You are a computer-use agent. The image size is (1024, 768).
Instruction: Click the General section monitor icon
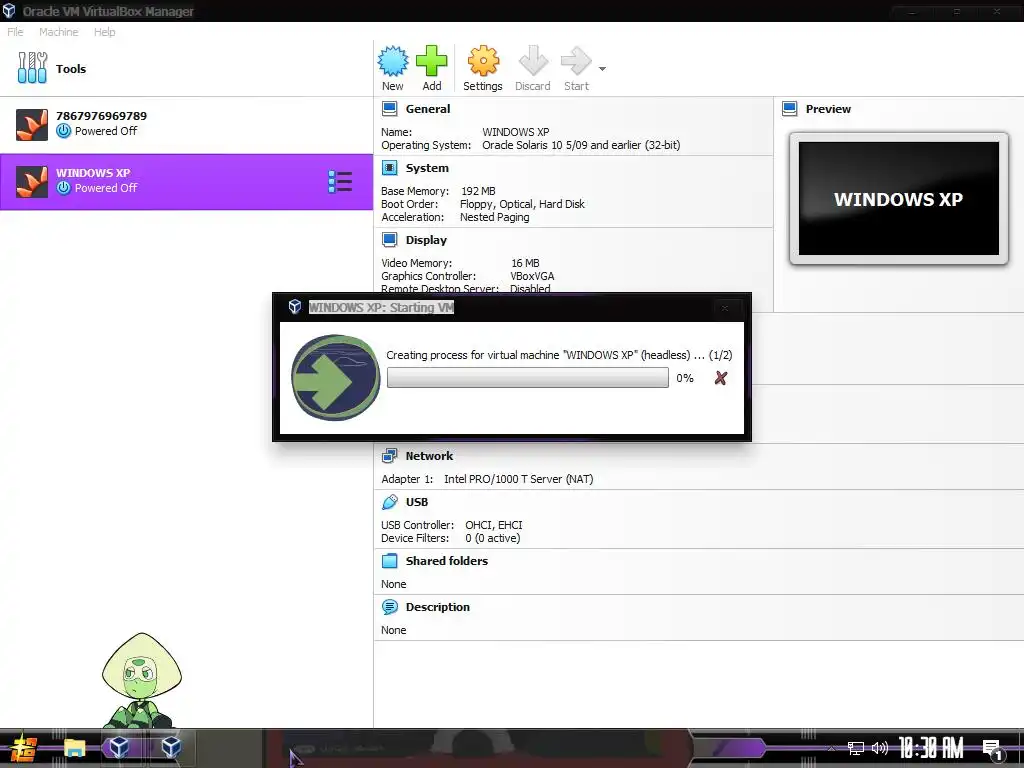[x=389, y=108]
